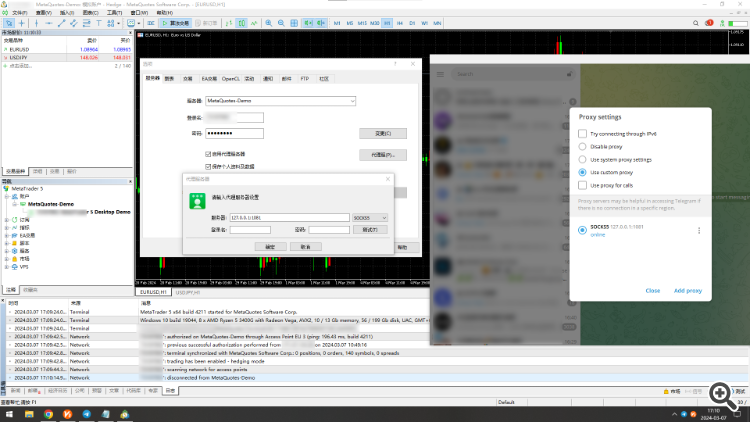Click the zoom in magnifier icon
Image resolution: width=750 pixels, height=422 pixels.
269,23
